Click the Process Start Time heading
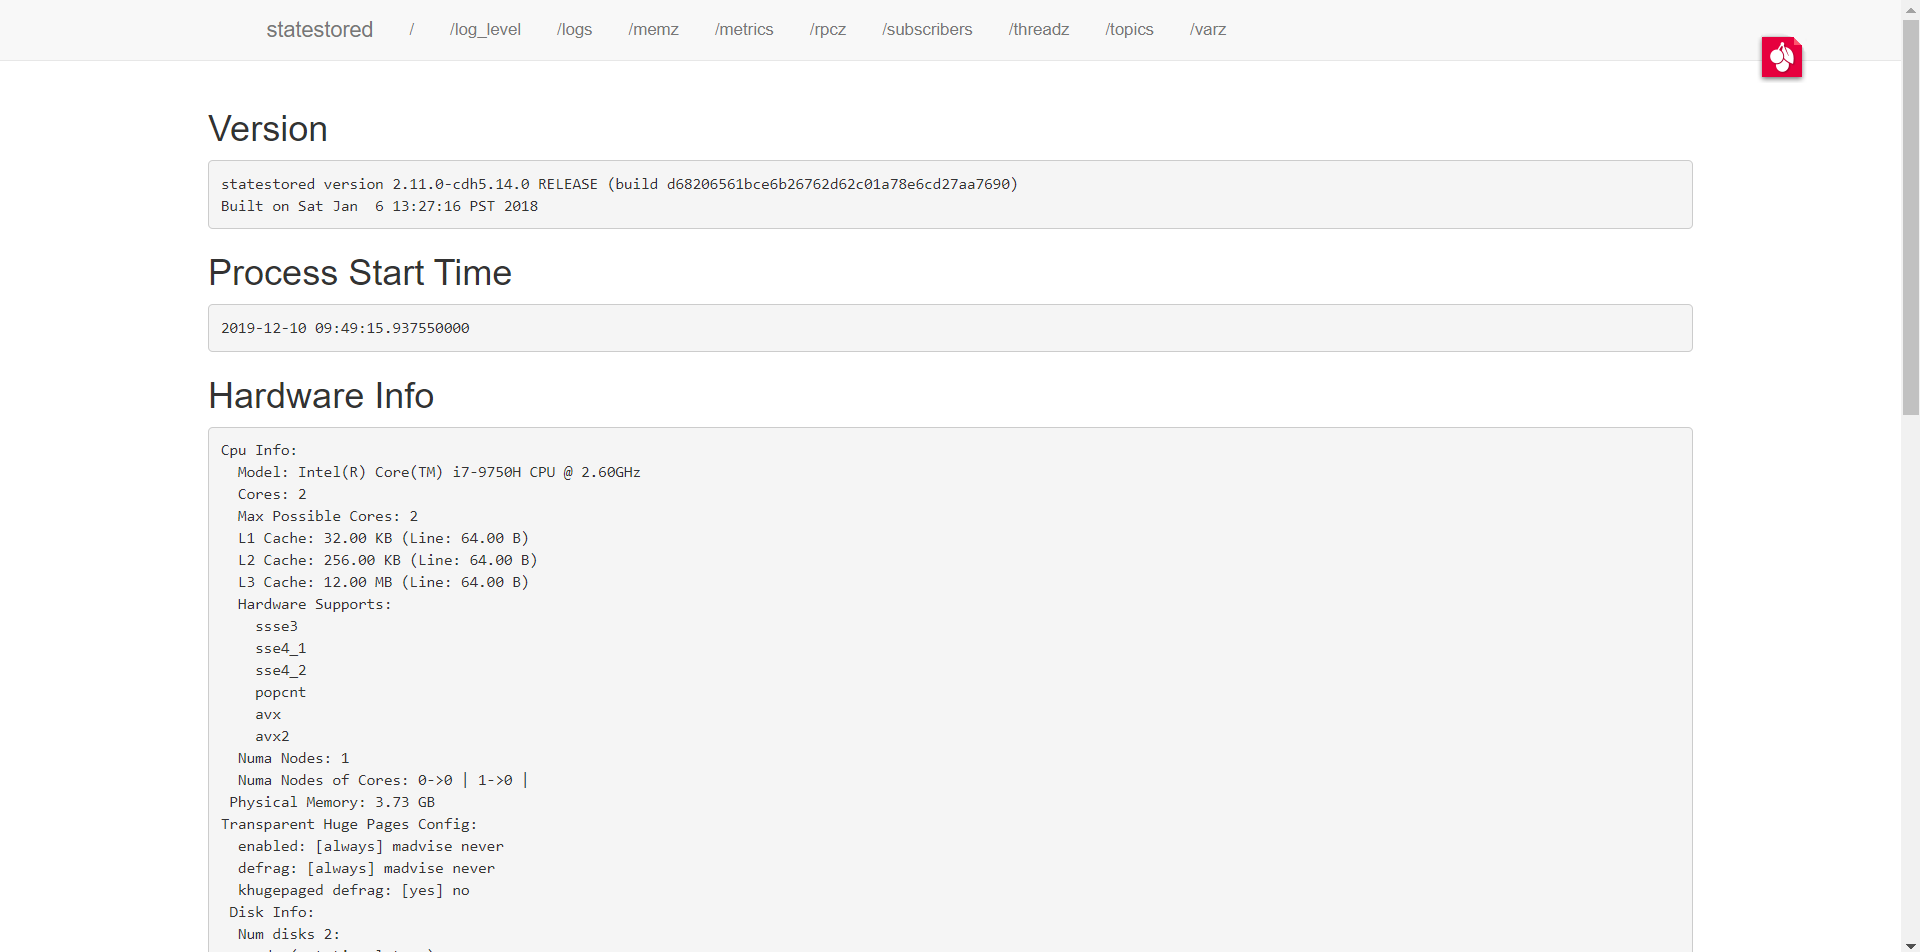 click(x=360, y=273)
